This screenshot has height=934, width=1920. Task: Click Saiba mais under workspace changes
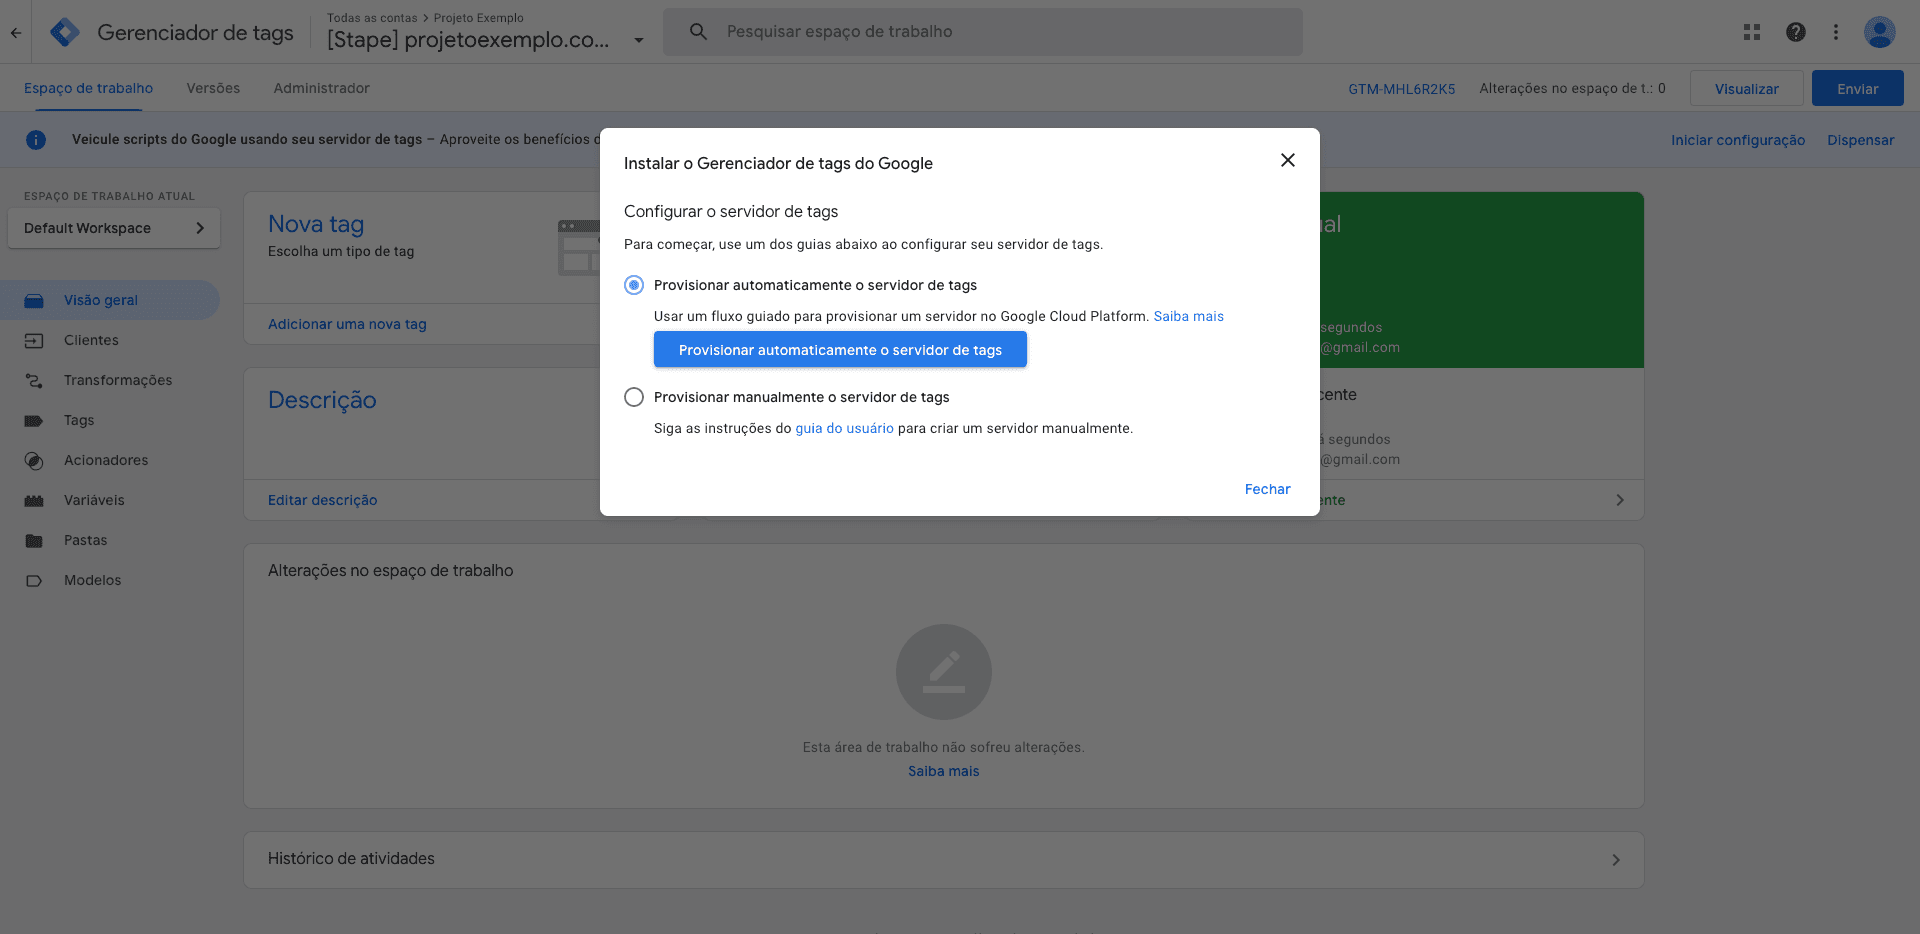click(x=944, y=771)
